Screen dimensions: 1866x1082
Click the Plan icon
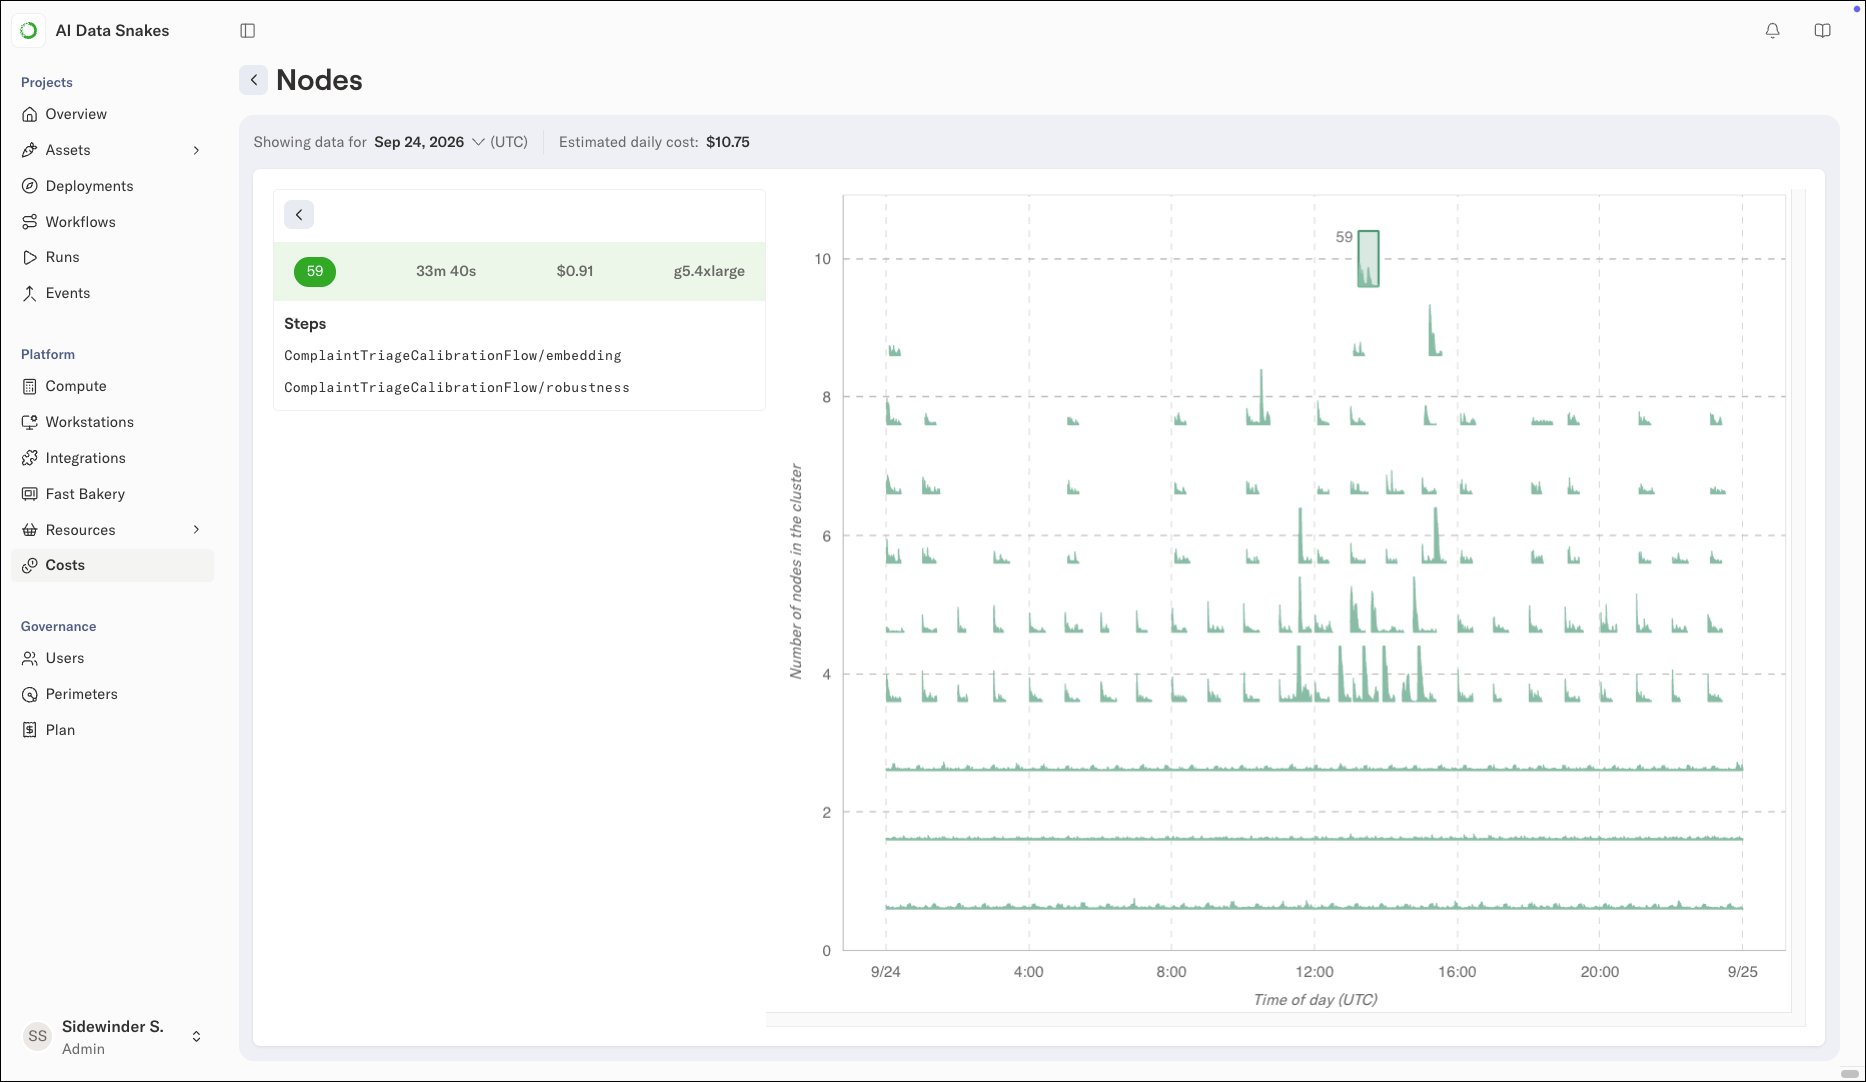pyautogui.click(x=30, y=730)
